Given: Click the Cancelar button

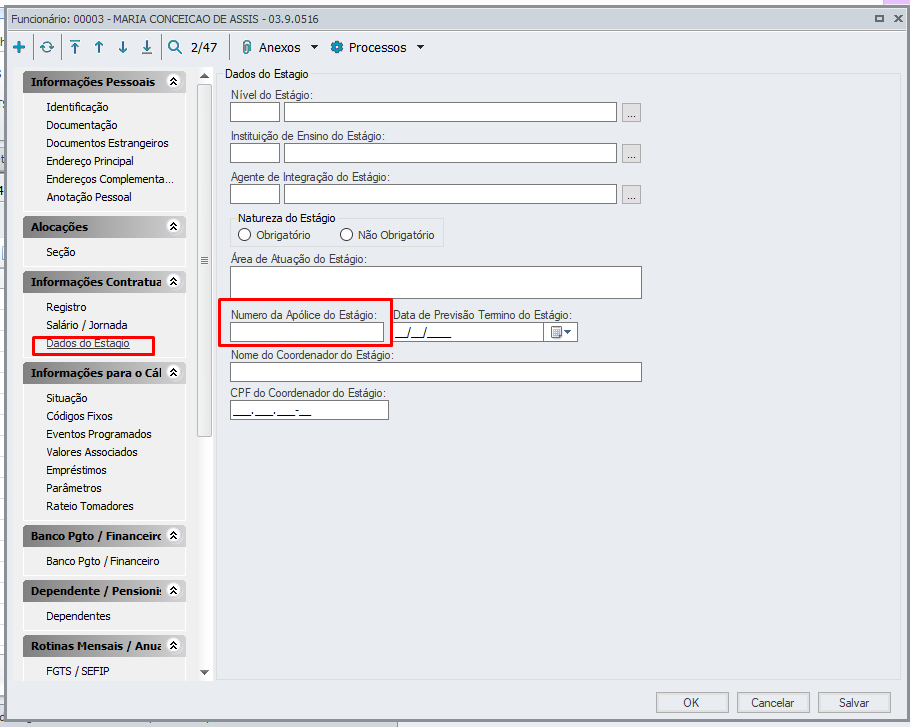Looking at the screenshot, I should click(x=773, y=703).
